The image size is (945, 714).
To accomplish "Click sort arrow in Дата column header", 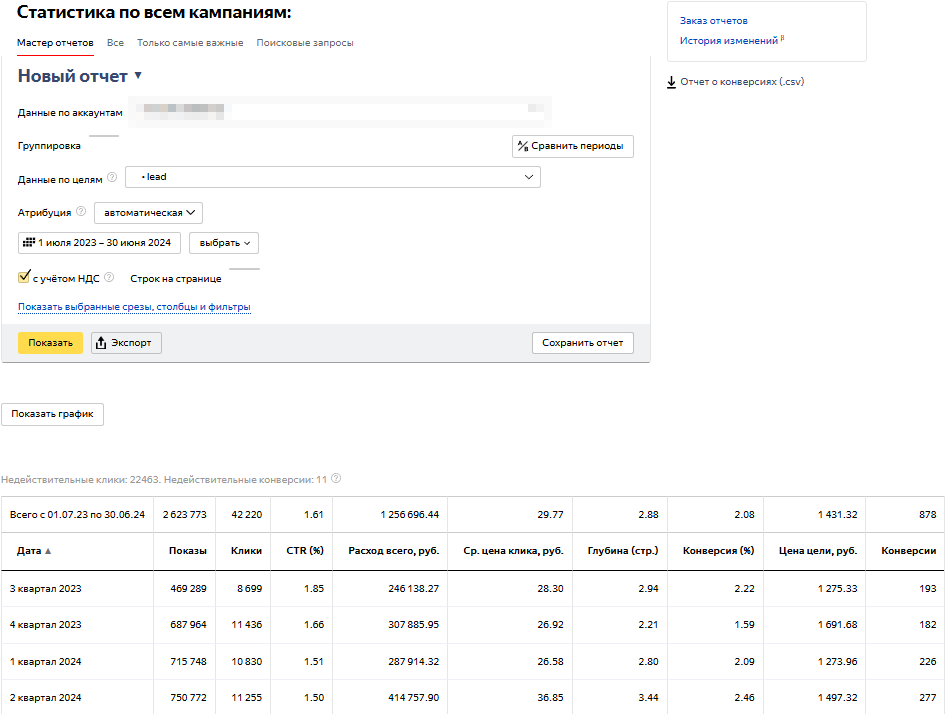I will 48,551.
